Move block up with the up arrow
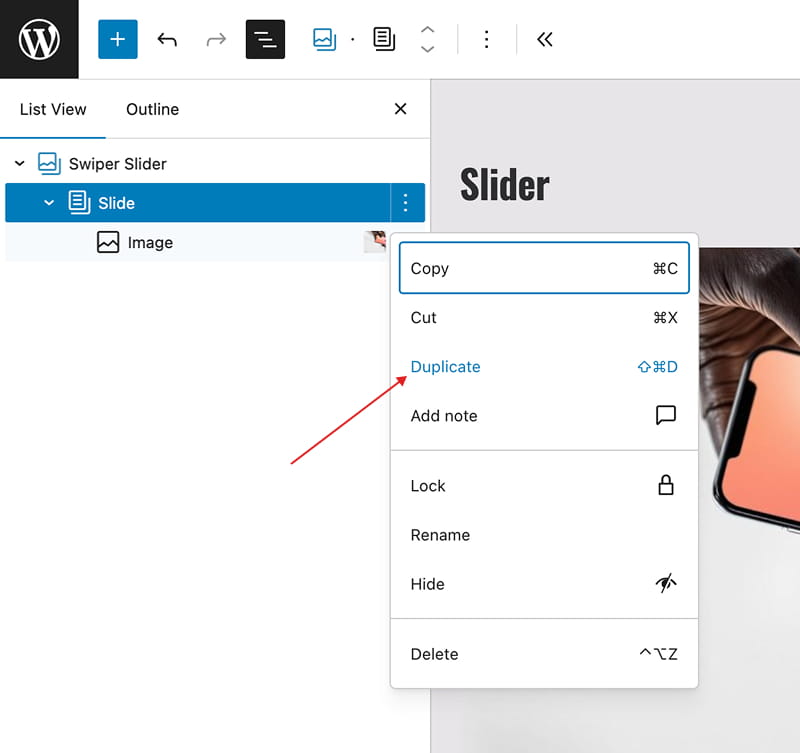800x753 pixels. (x=427, y=30)
